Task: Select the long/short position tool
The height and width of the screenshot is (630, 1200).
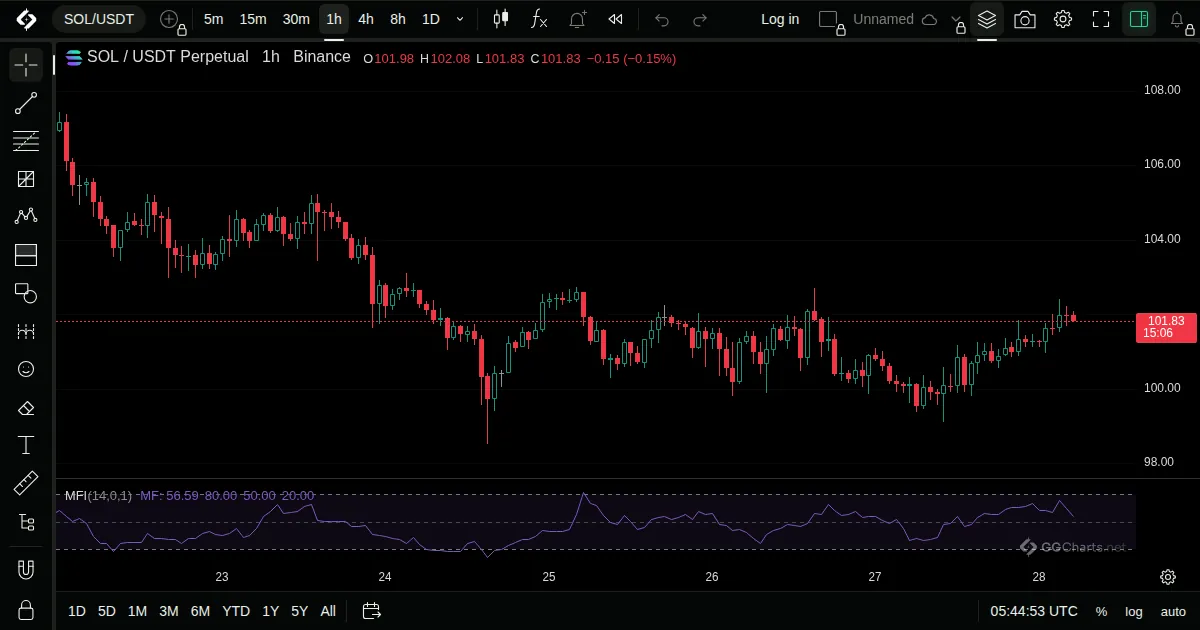Action: 26,255
